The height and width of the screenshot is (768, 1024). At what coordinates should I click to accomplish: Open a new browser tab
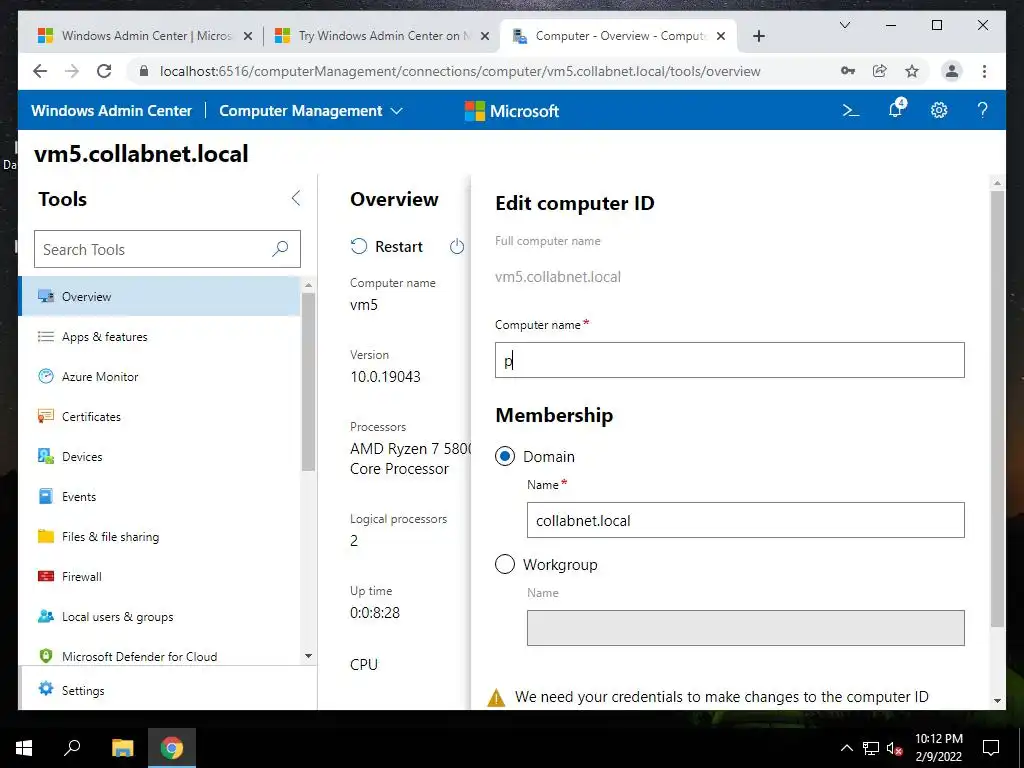click(759, 36)
